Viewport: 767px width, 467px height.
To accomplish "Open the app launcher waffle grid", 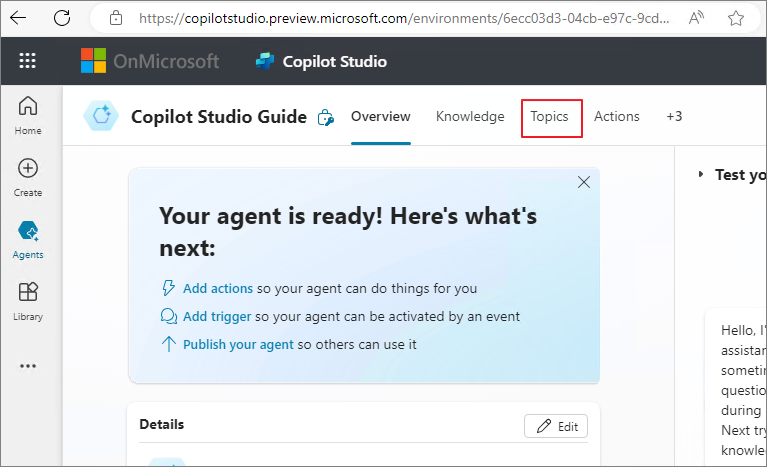I will [x=27, y=61].
